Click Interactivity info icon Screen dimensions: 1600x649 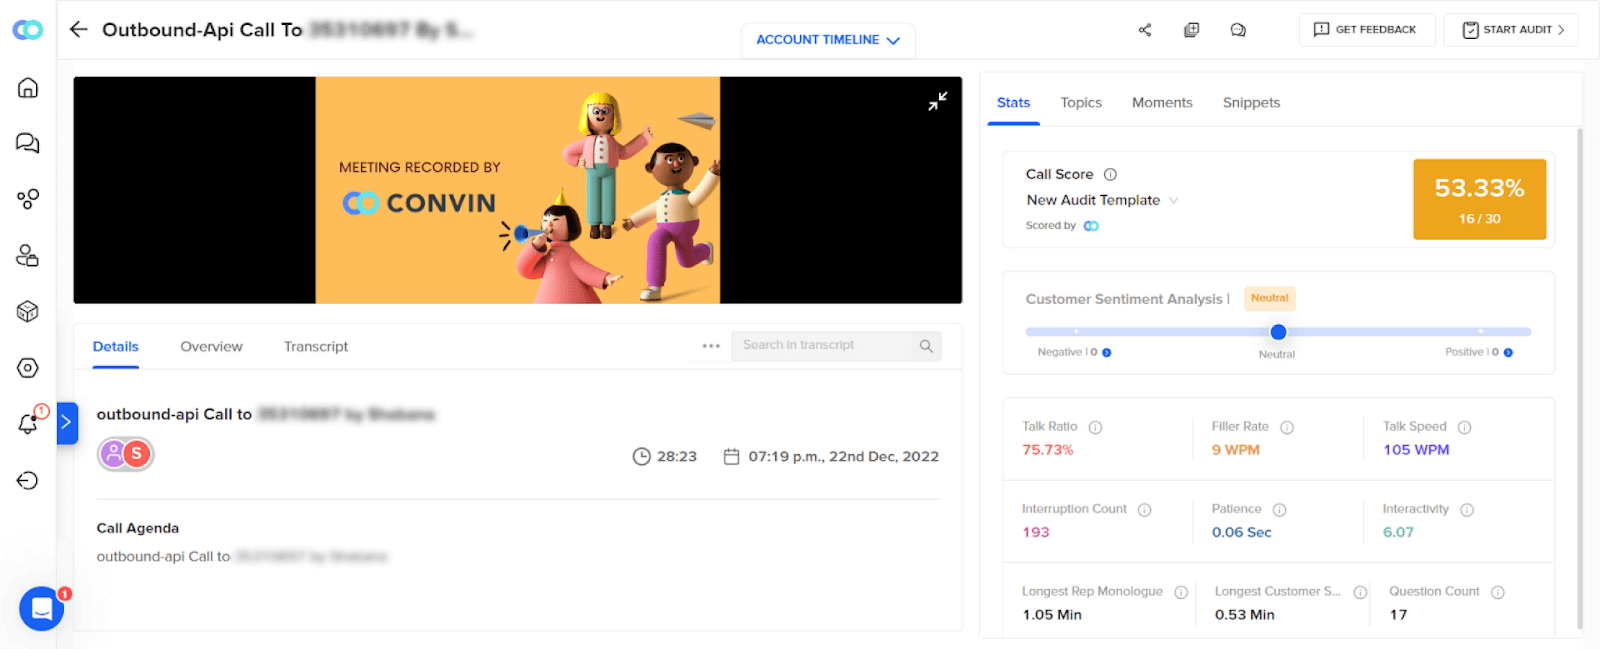1467,510
